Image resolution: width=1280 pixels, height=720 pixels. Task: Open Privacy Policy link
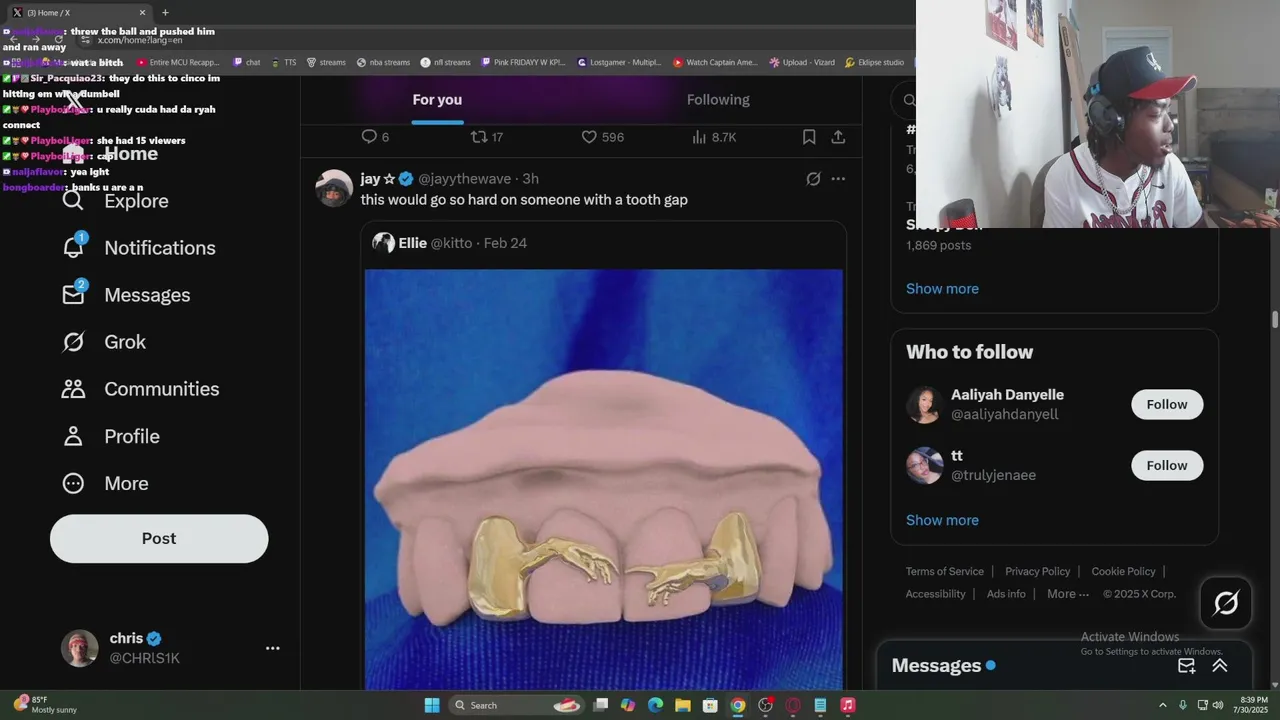(x=1037, y=571)
